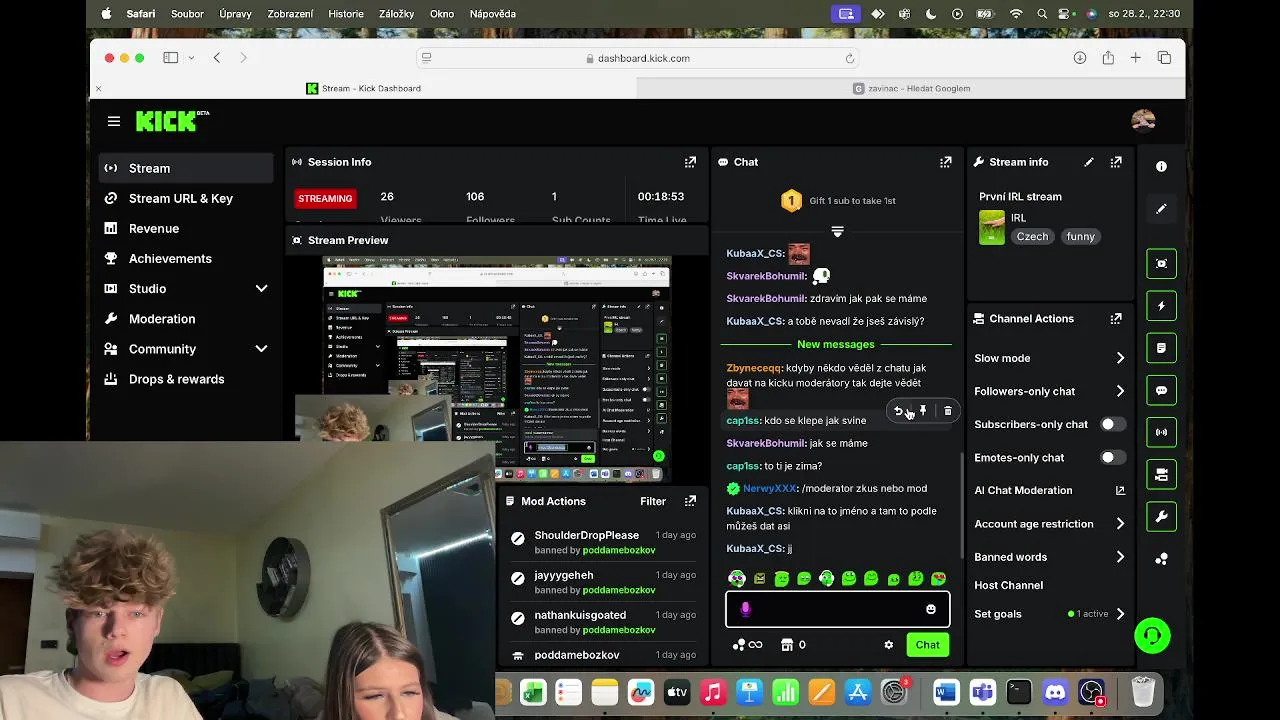Image resolution: width=1280 pixels, height=720 pixels.
Task: Open the shop icon below chat input
Action: pyautogui.click(x=786, y=645)
